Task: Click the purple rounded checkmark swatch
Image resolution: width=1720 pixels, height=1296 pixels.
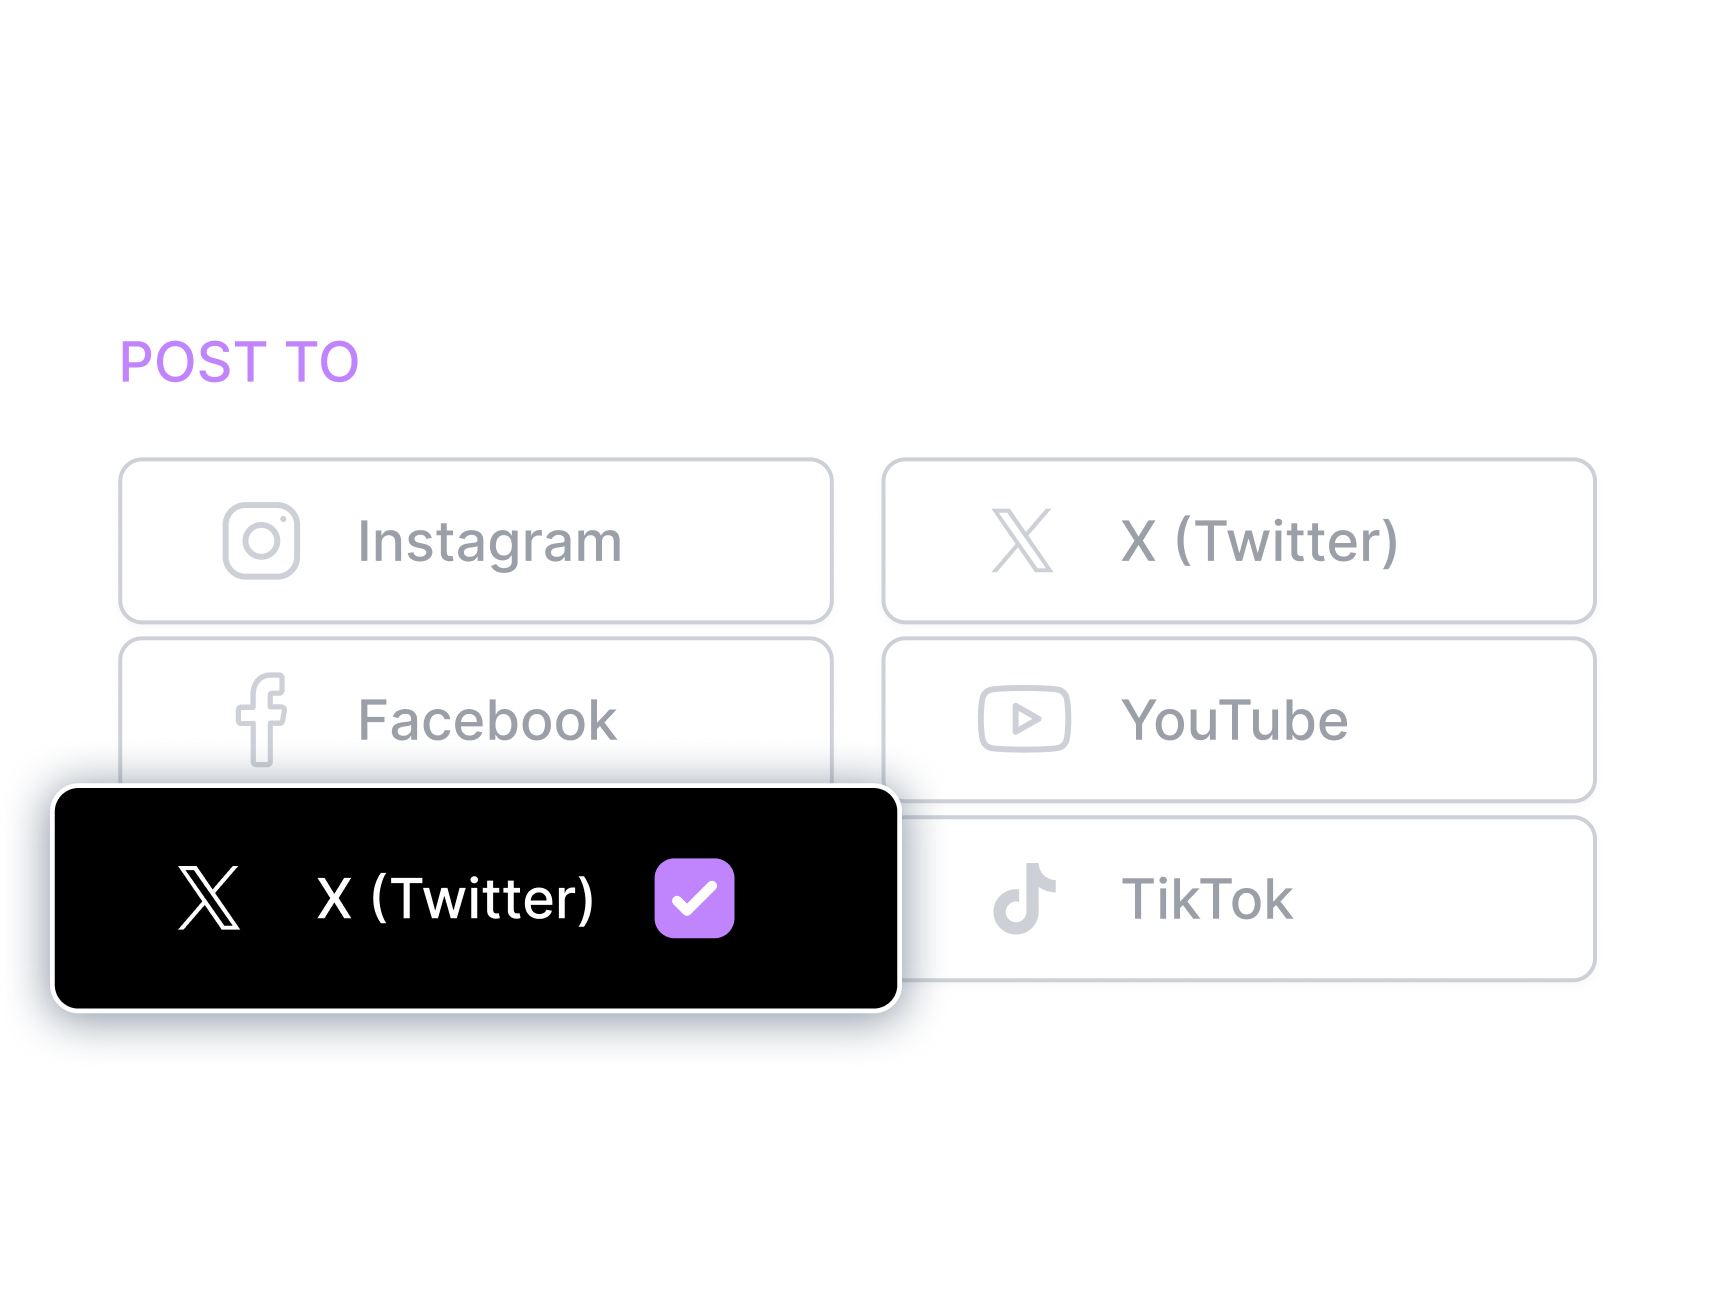Action: point(694,897)
